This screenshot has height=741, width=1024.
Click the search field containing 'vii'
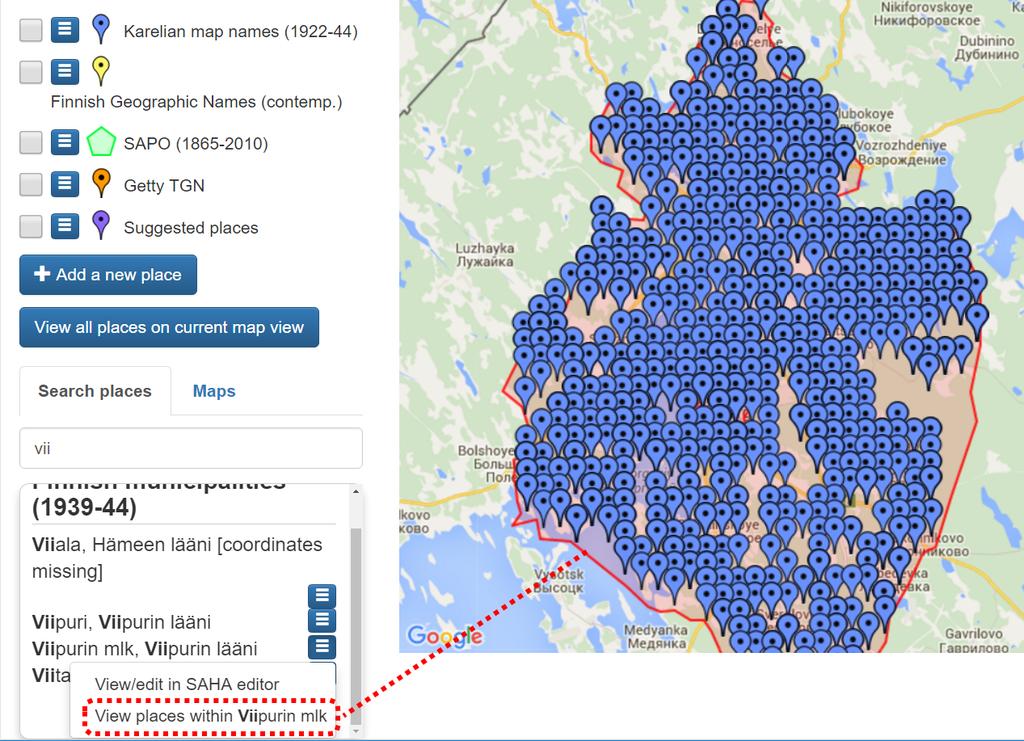tap(191, 449)
